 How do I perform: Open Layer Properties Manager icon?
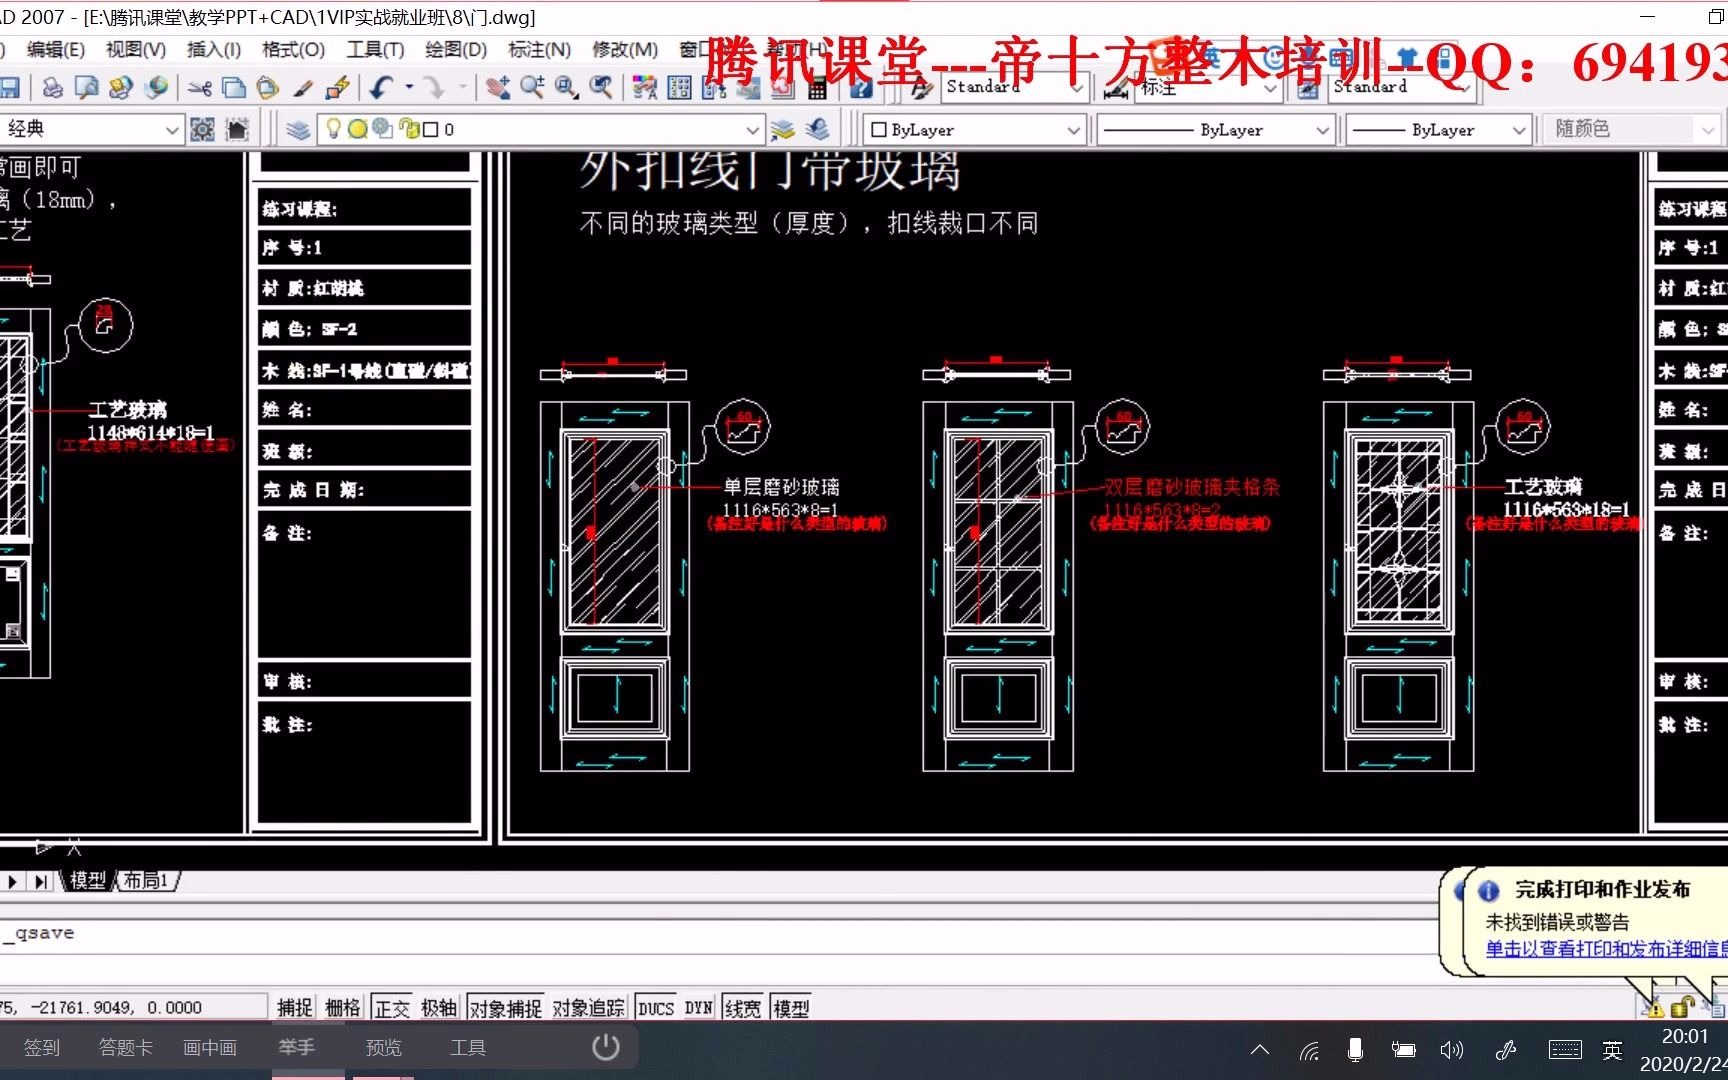point(298,130)
